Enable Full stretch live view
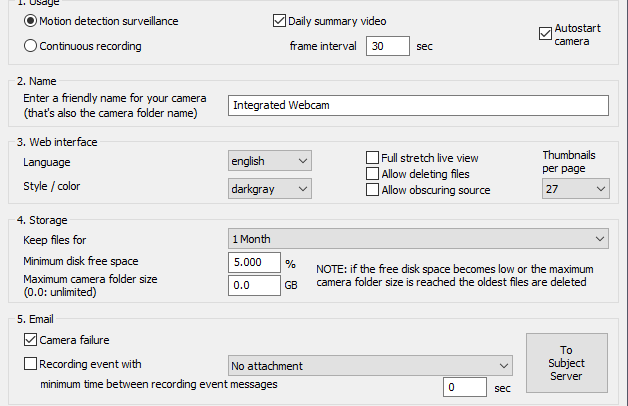This screenshot has height=406, width=628. coord(372,158)
